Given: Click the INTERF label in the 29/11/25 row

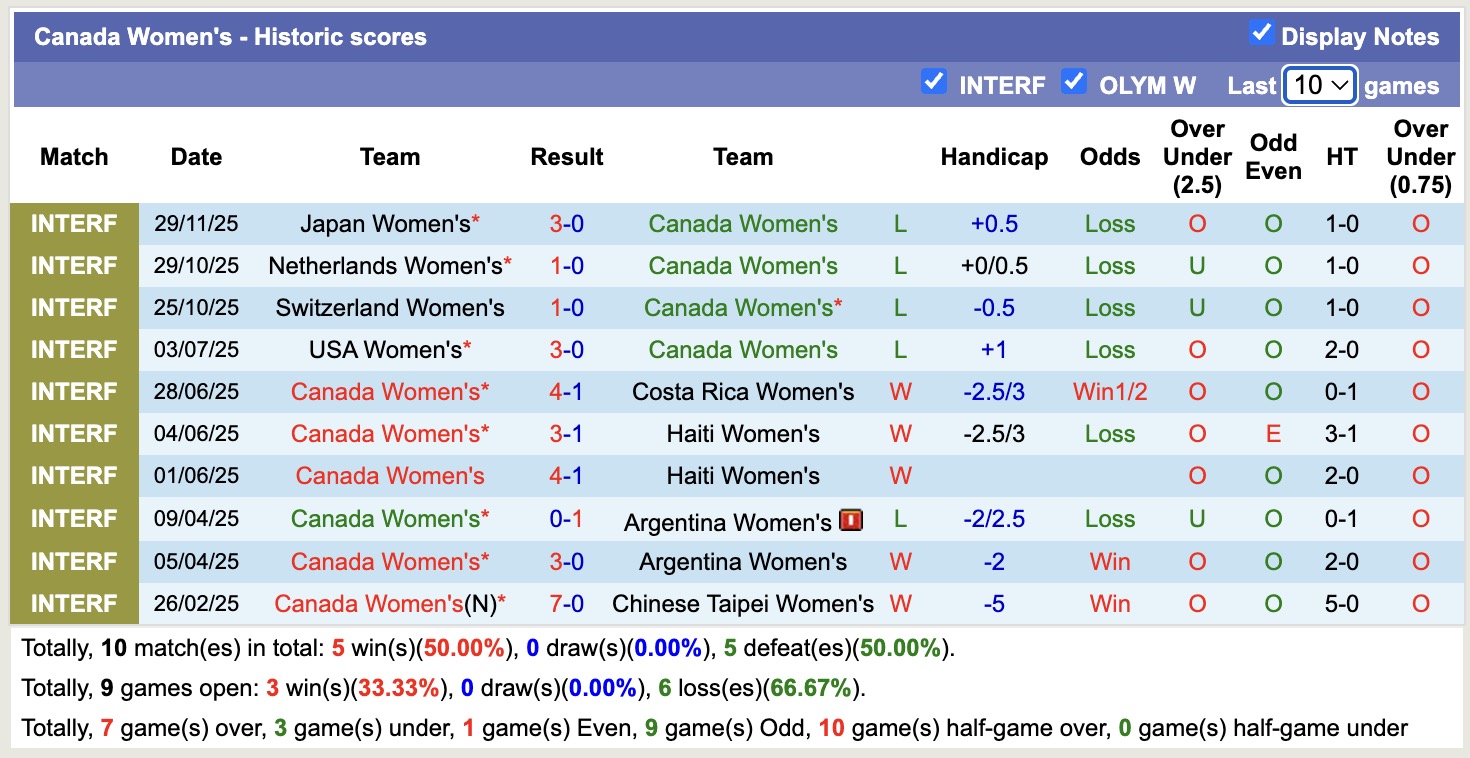Looking at the screenshot, I should coord(74,224).
